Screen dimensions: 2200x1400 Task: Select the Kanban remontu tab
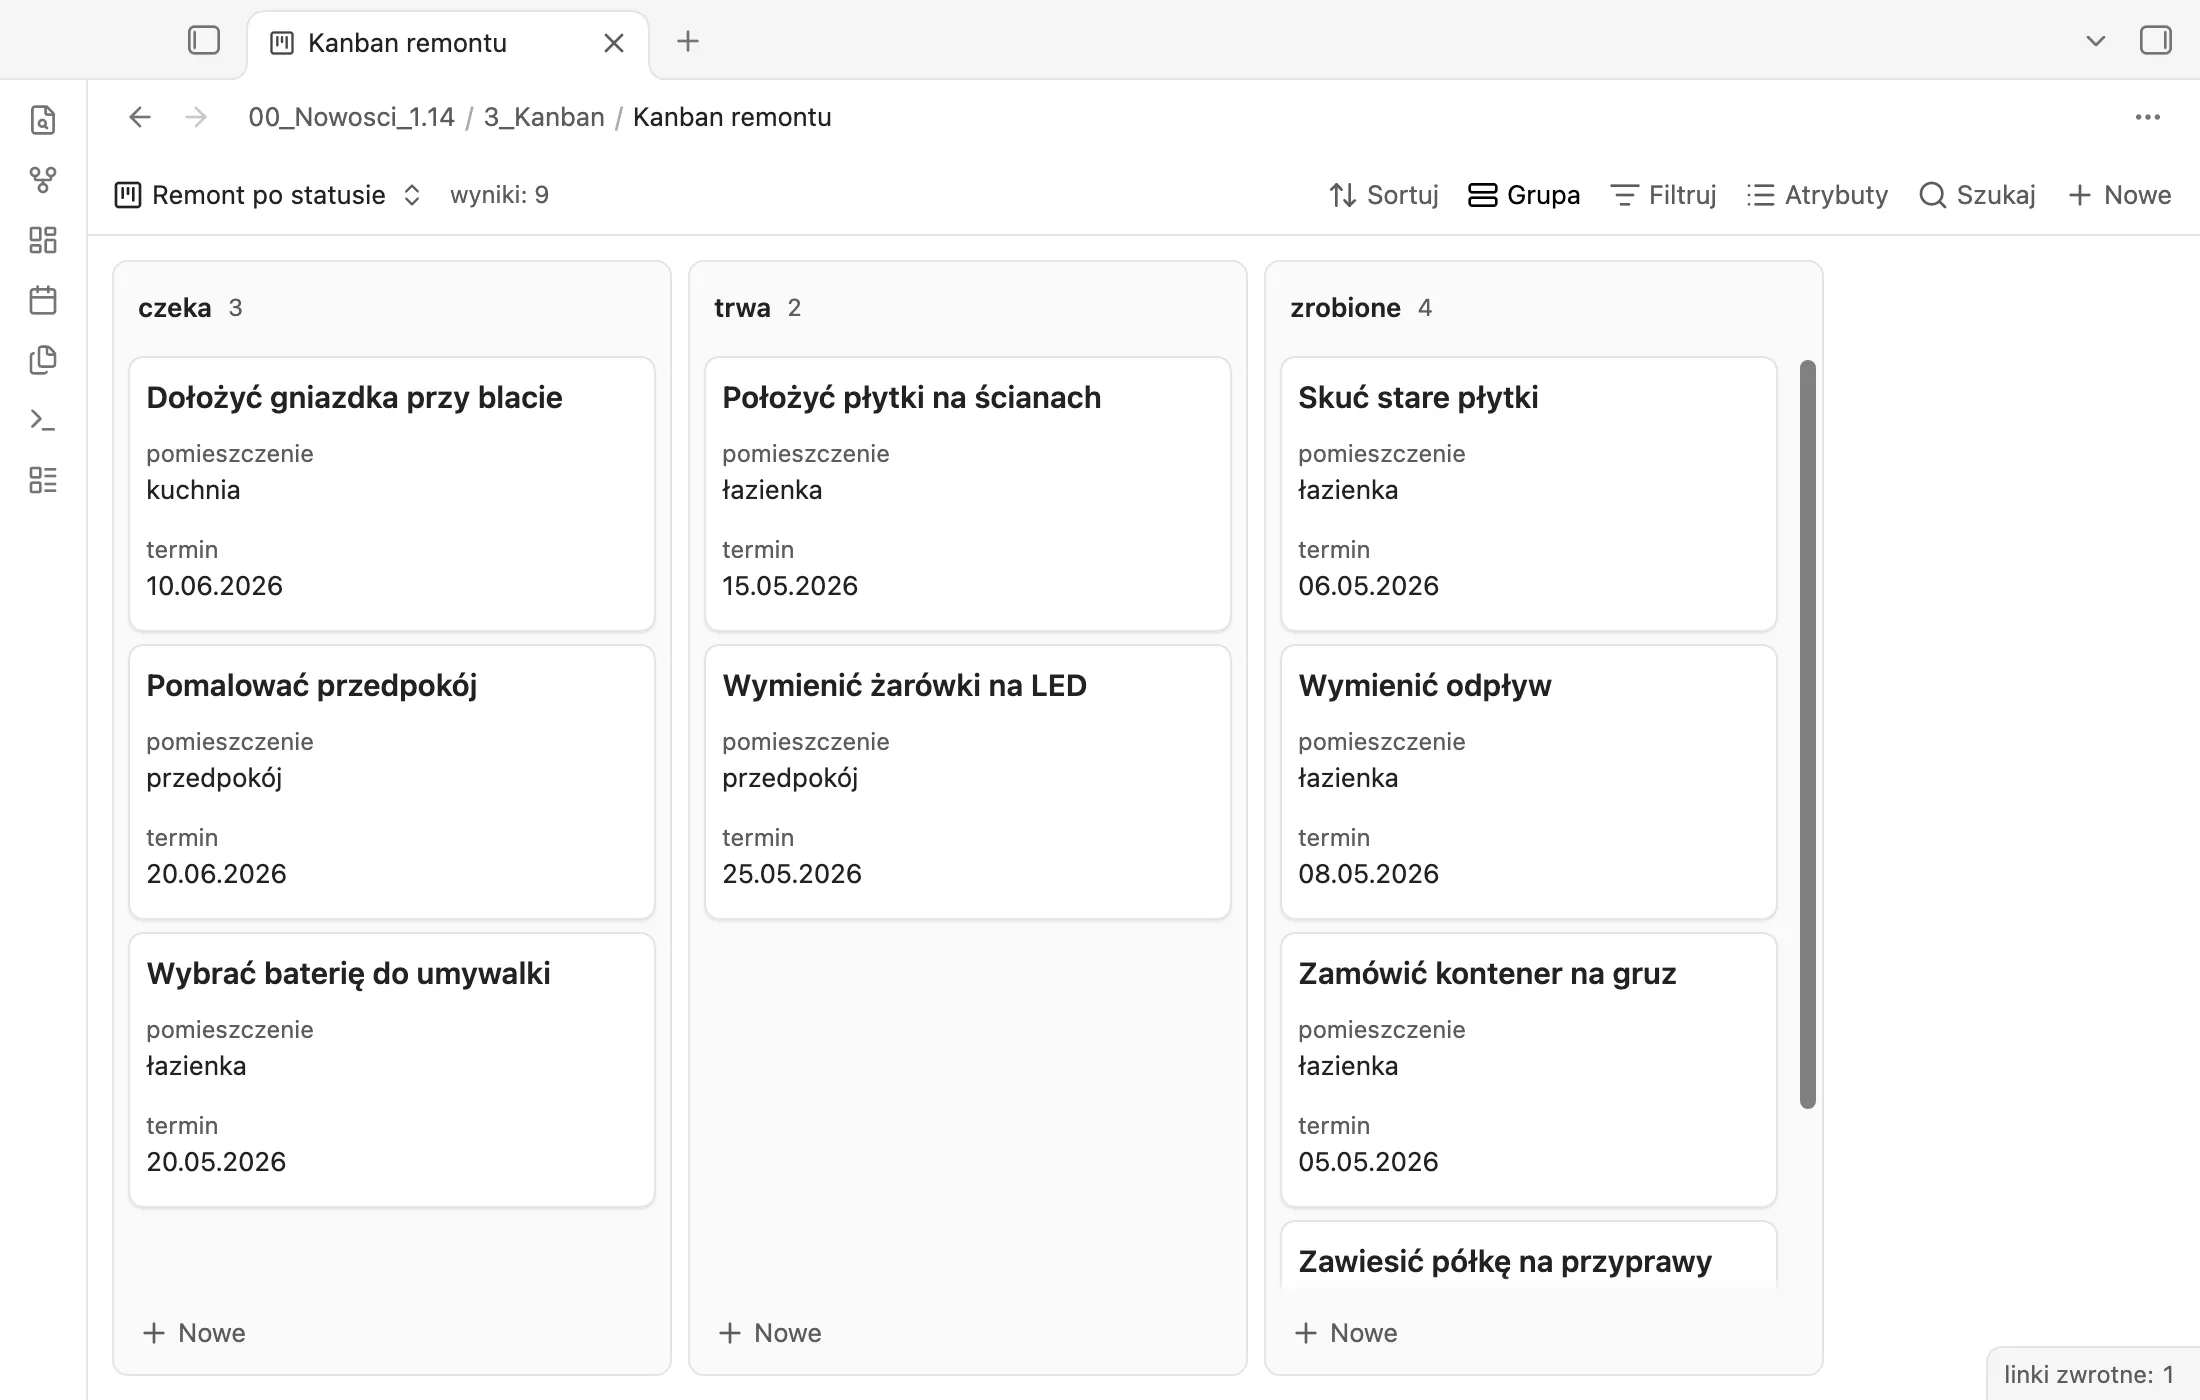point(448,43)
